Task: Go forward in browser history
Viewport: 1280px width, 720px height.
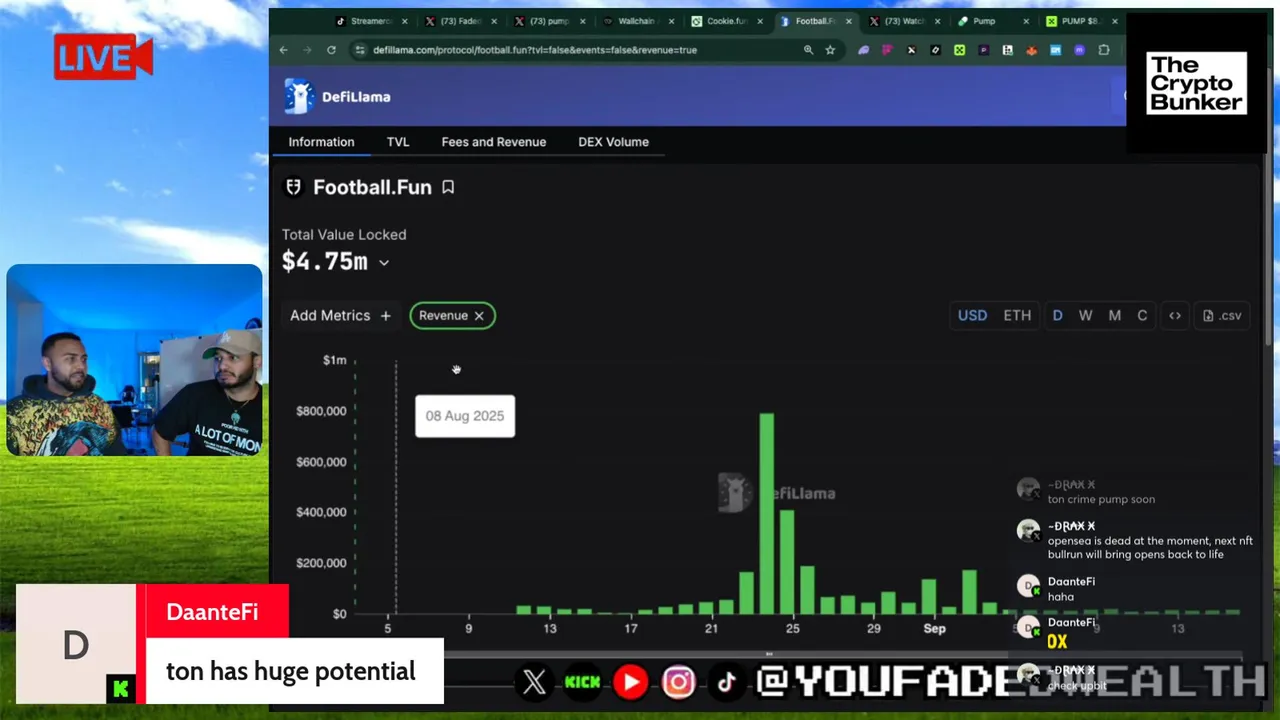Action: point(307,50)
